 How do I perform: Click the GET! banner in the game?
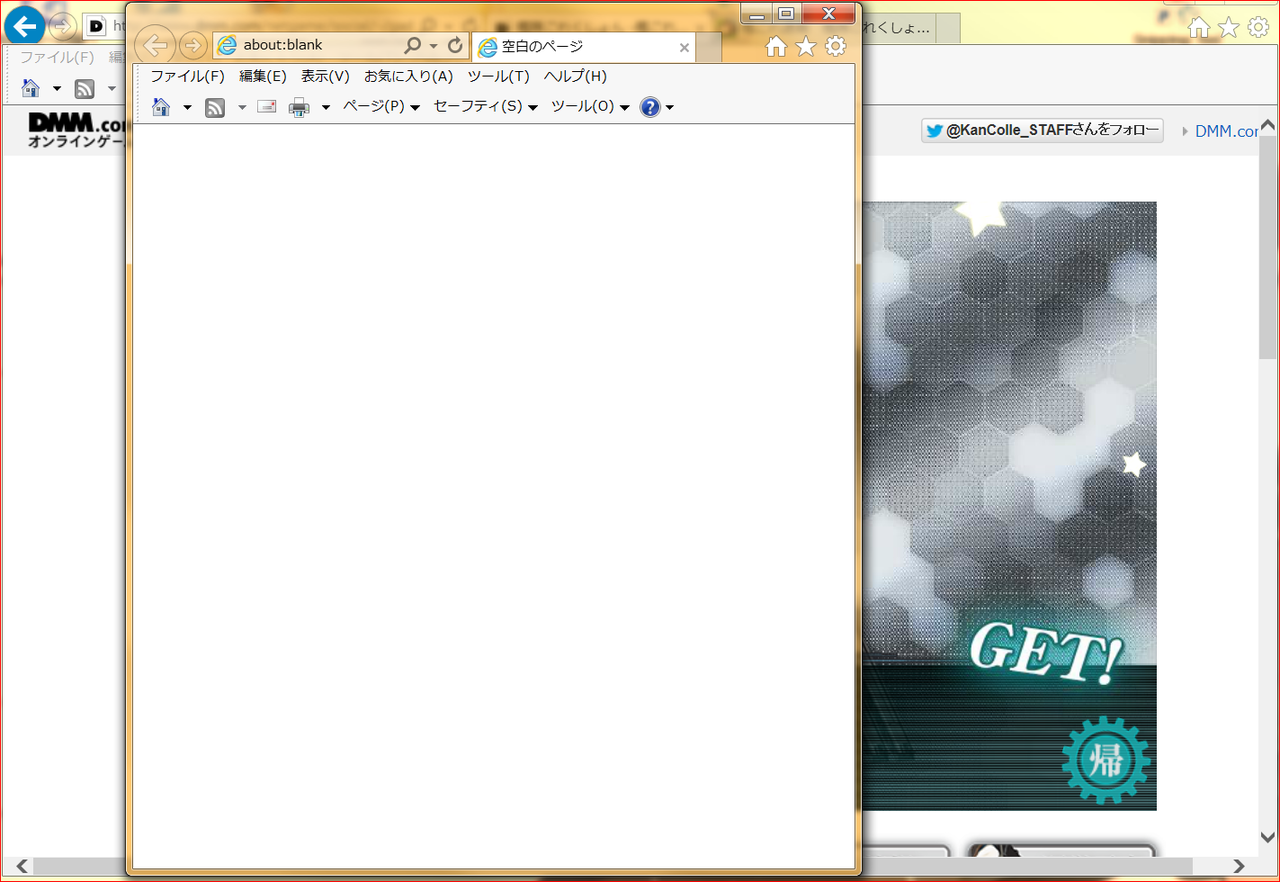pyautogui.click(x=1045, y=651)
